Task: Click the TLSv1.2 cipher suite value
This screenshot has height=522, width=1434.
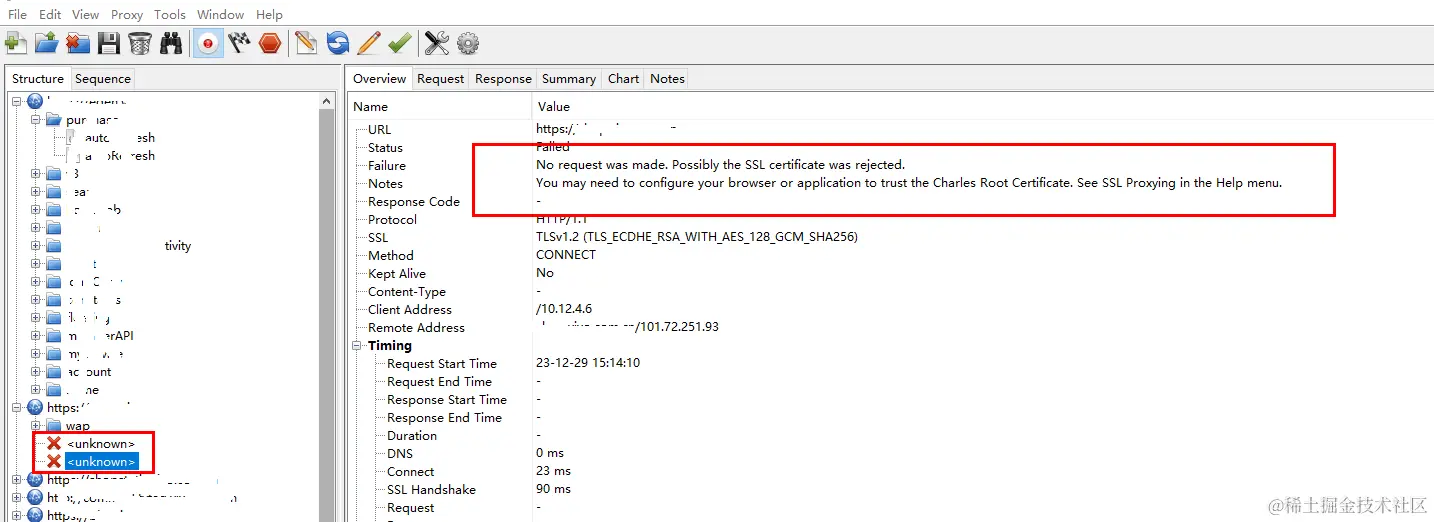Action: pyautogui.click(x=697, y=237)
